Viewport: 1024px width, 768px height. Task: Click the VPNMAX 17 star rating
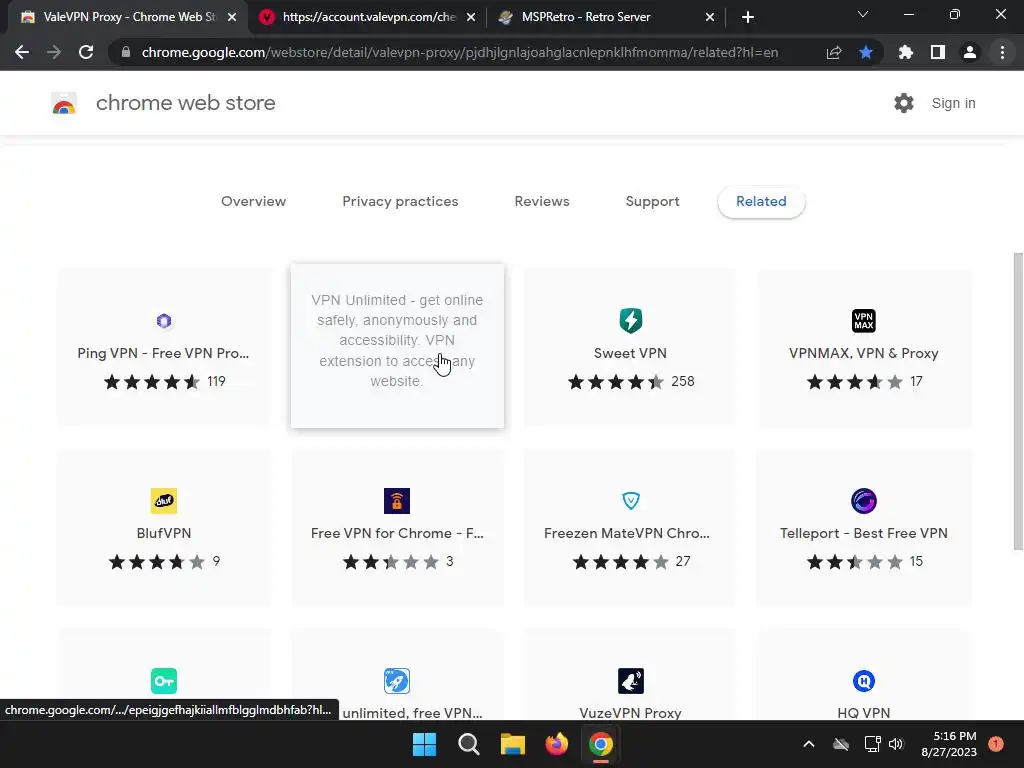864,381
